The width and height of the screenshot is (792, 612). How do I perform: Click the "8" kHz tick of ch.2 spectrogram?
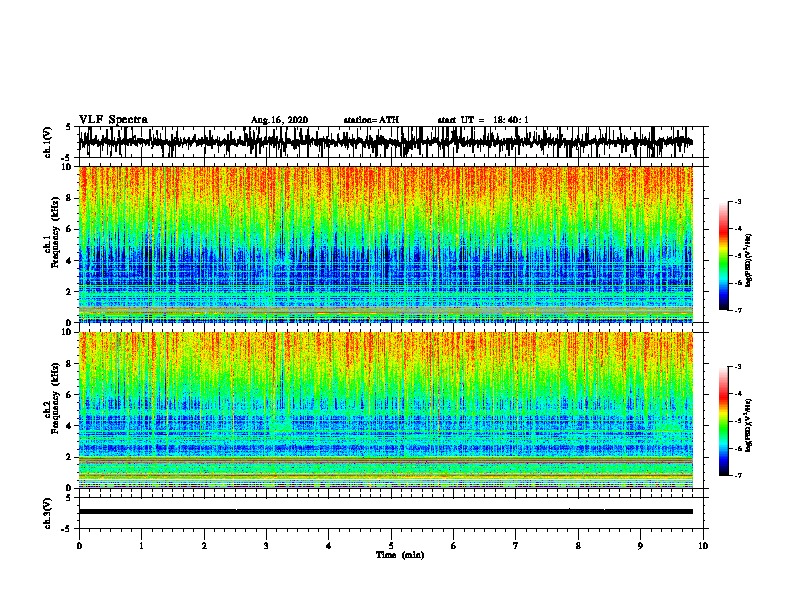[x=69, y=364]
